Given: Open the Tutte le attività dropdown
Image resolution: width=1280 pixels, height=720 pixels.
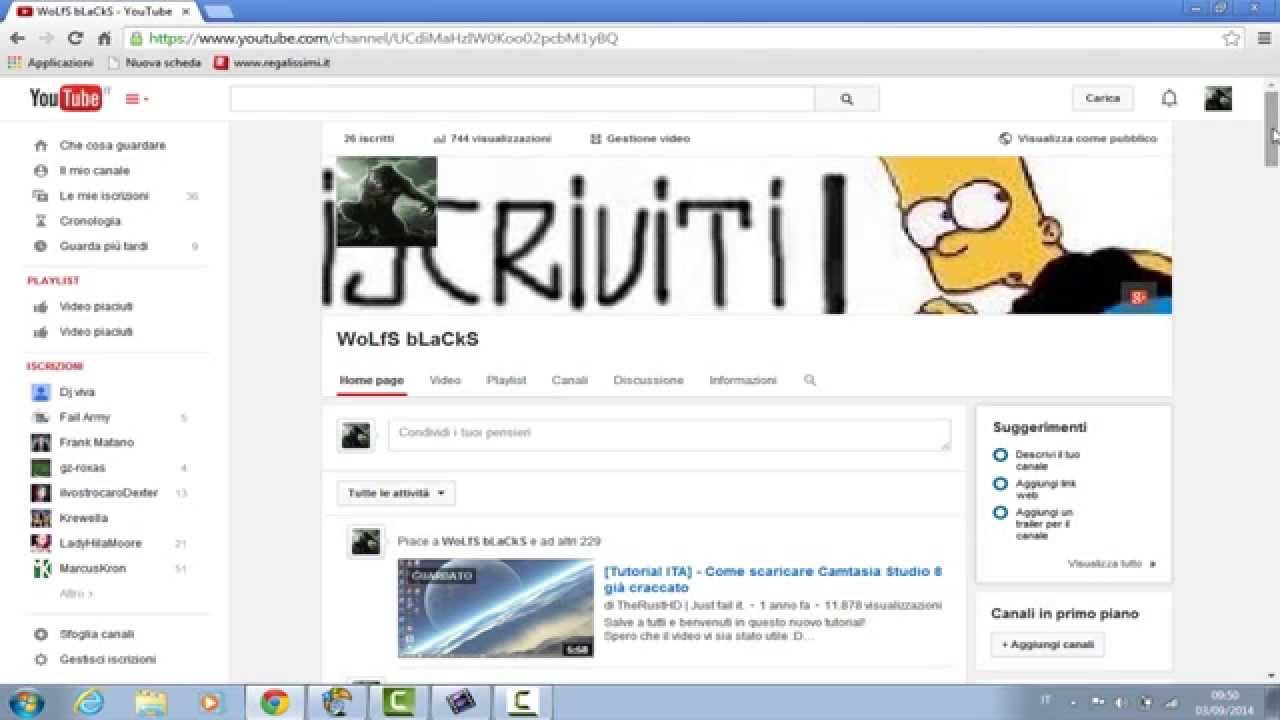Looking at the screenshot, I should pyautogui.click(x=396, y=493).
